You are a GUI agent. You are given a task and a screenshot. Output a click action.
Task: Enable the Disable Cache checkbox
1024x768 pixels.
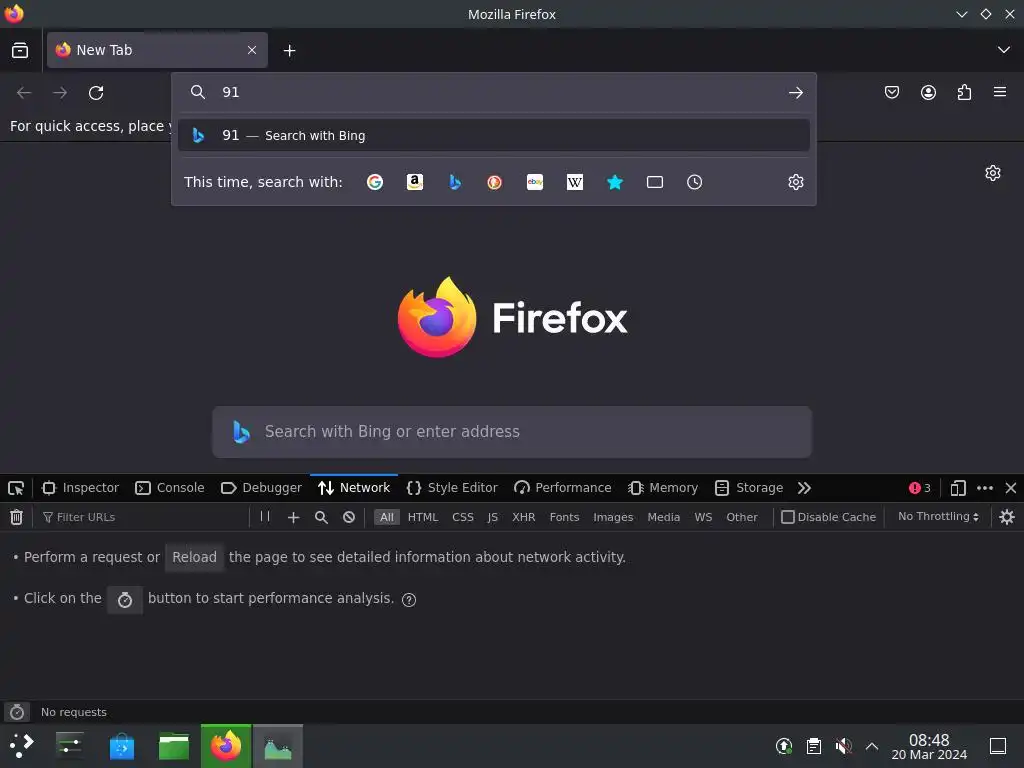click(788, 517)
